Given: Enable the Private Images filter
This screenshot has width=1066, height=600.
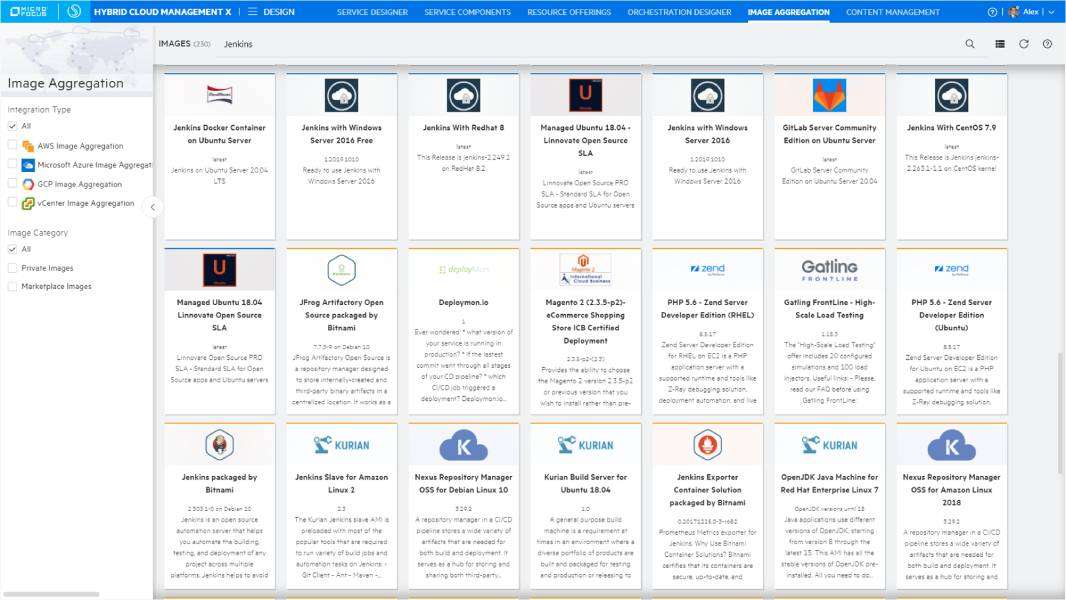Looking at the screenshot, I should (x=13, y=267).
